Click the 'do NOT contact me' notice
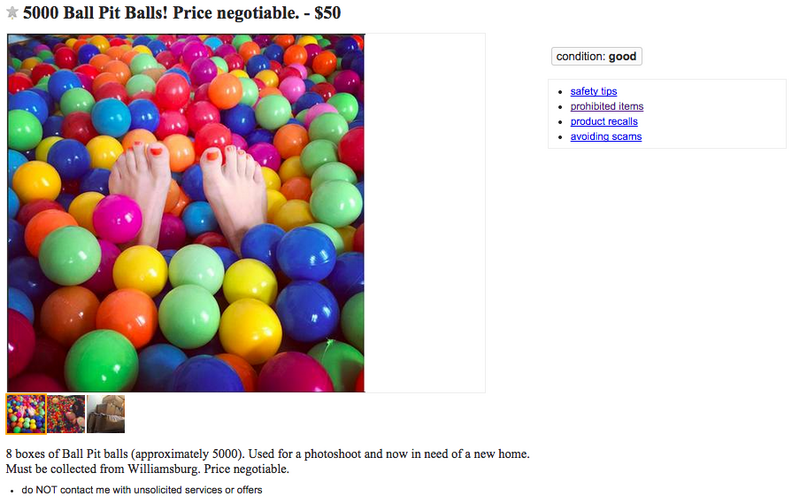 (x=141, y=491)
